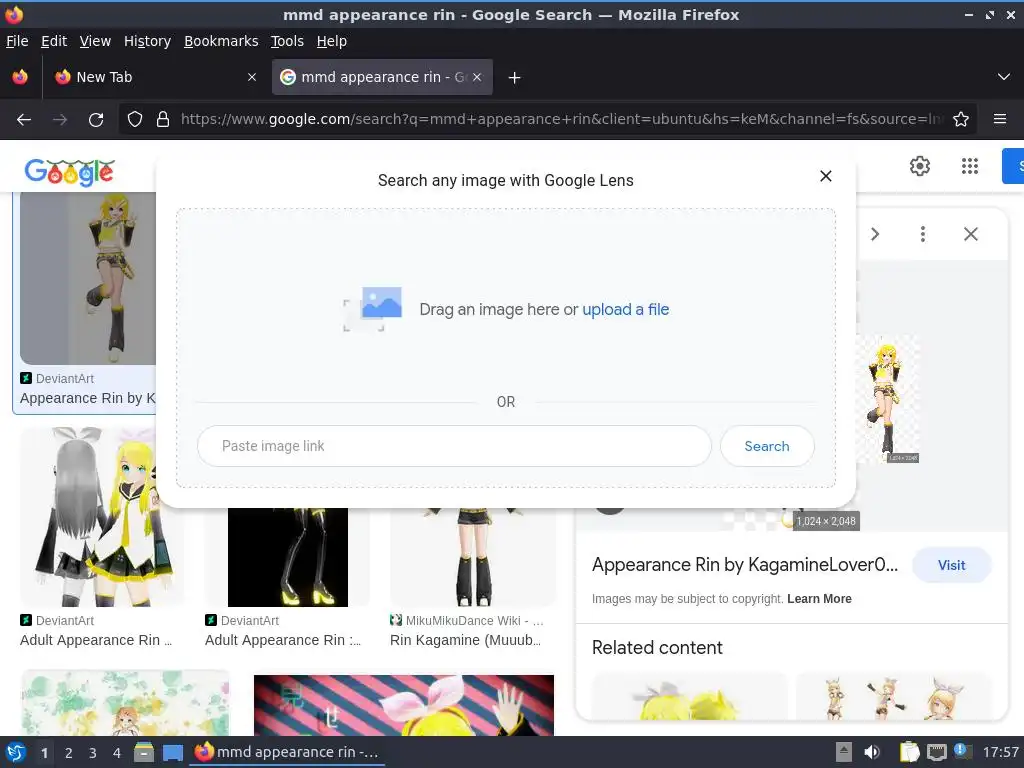Open the floral pastel image result
1024x768 pixels.
(125, 703)
